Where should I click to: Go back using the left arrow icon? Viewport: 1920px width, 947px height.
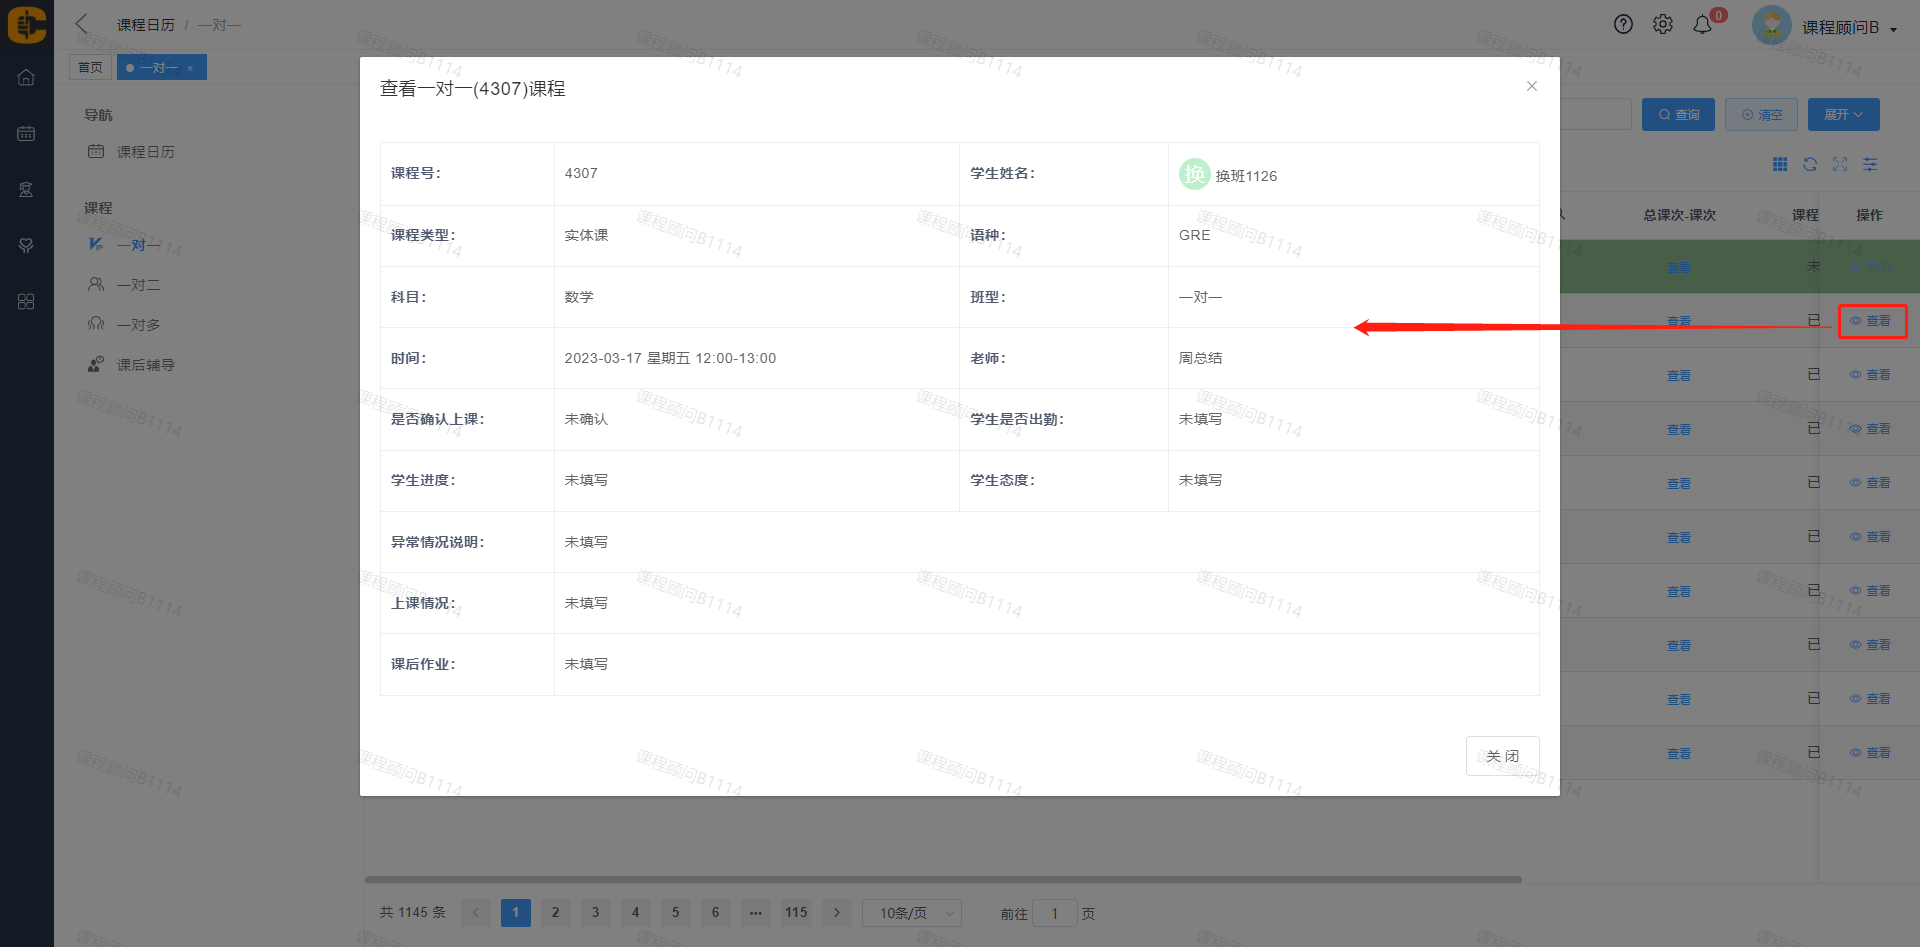[x=82, y=24]
